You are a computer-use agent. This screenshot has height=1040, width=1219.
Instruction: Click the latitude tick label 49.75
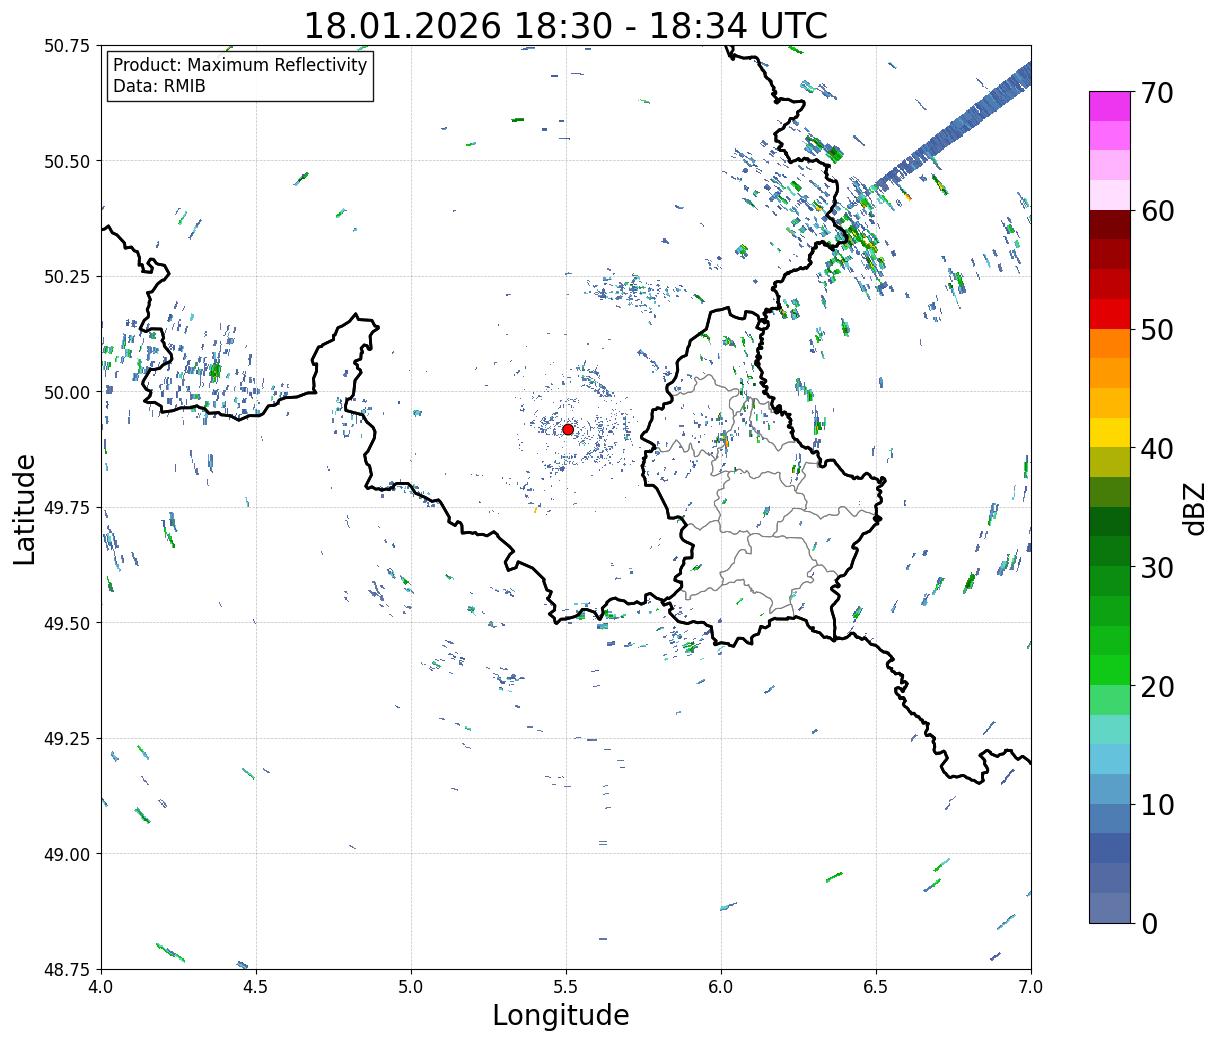(67, 508)
